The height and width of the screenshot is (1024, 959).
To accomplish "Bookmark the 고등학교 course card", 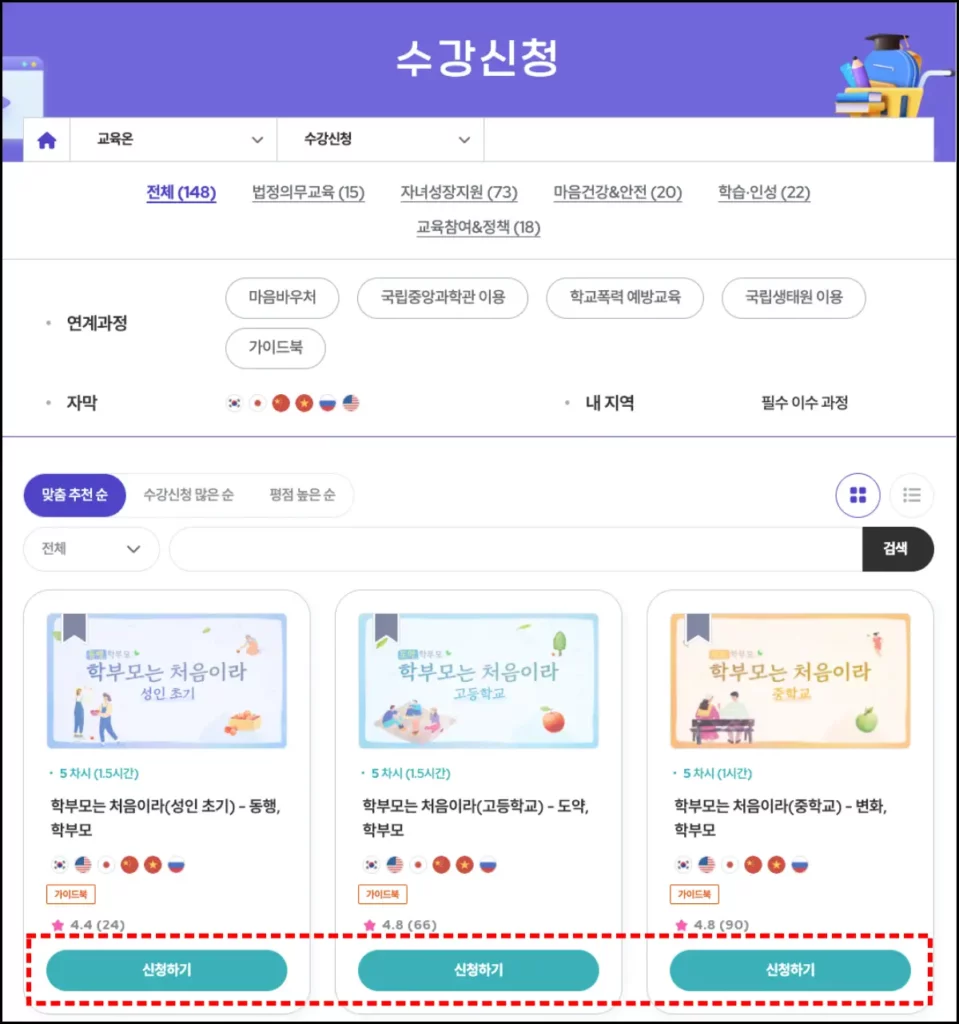I will coord(386,627).
